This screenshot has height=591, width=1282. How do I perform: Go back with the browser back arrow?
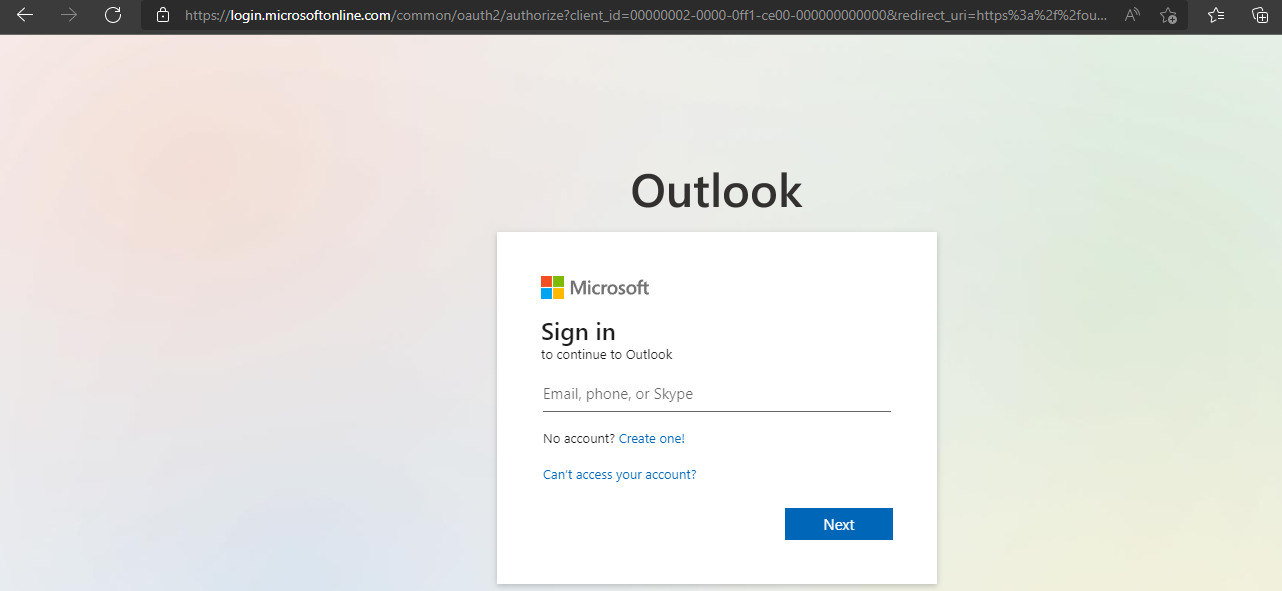tap(25, 15)
